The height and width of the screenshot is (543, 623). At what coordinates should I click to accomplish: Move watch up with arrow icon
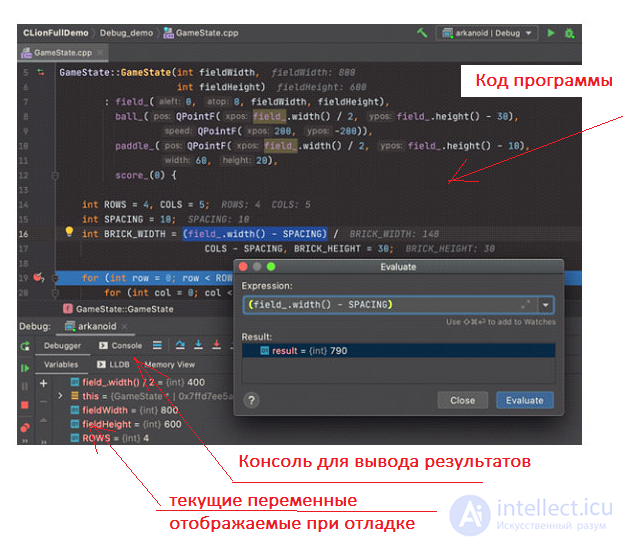tap(44, 420)
